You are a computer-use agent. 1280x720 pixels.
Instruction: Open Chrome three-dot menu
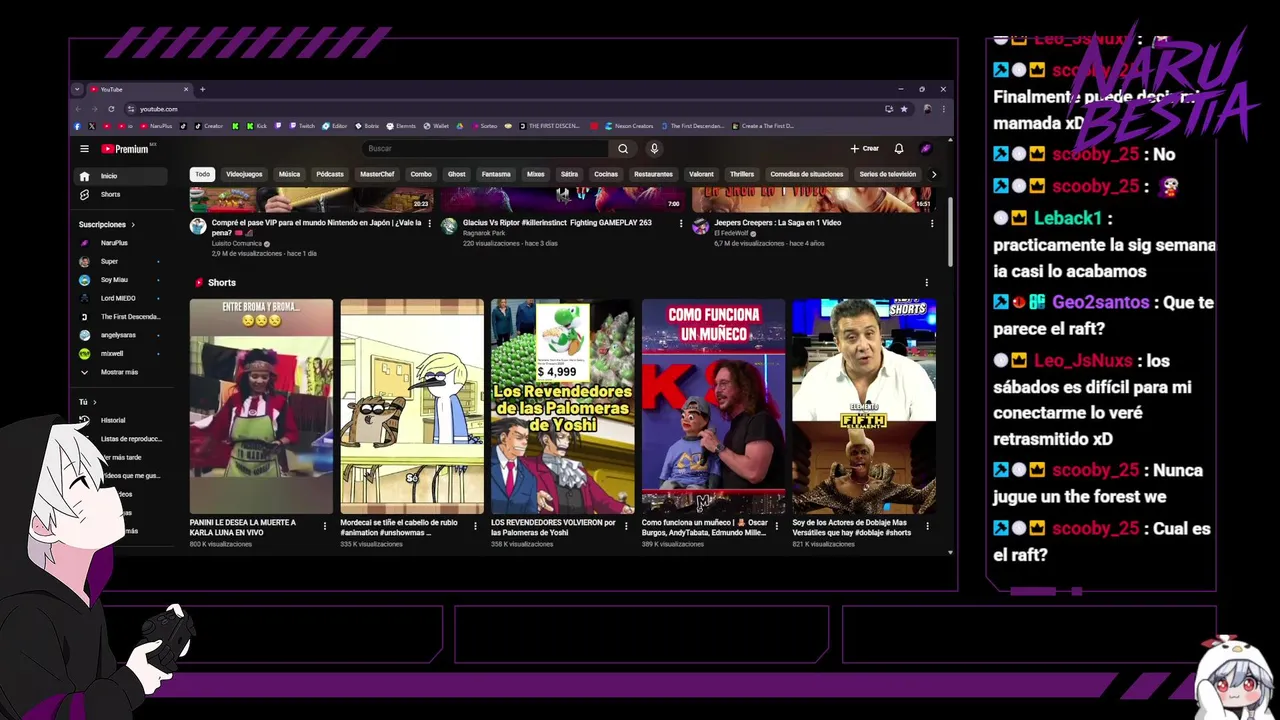942,108
